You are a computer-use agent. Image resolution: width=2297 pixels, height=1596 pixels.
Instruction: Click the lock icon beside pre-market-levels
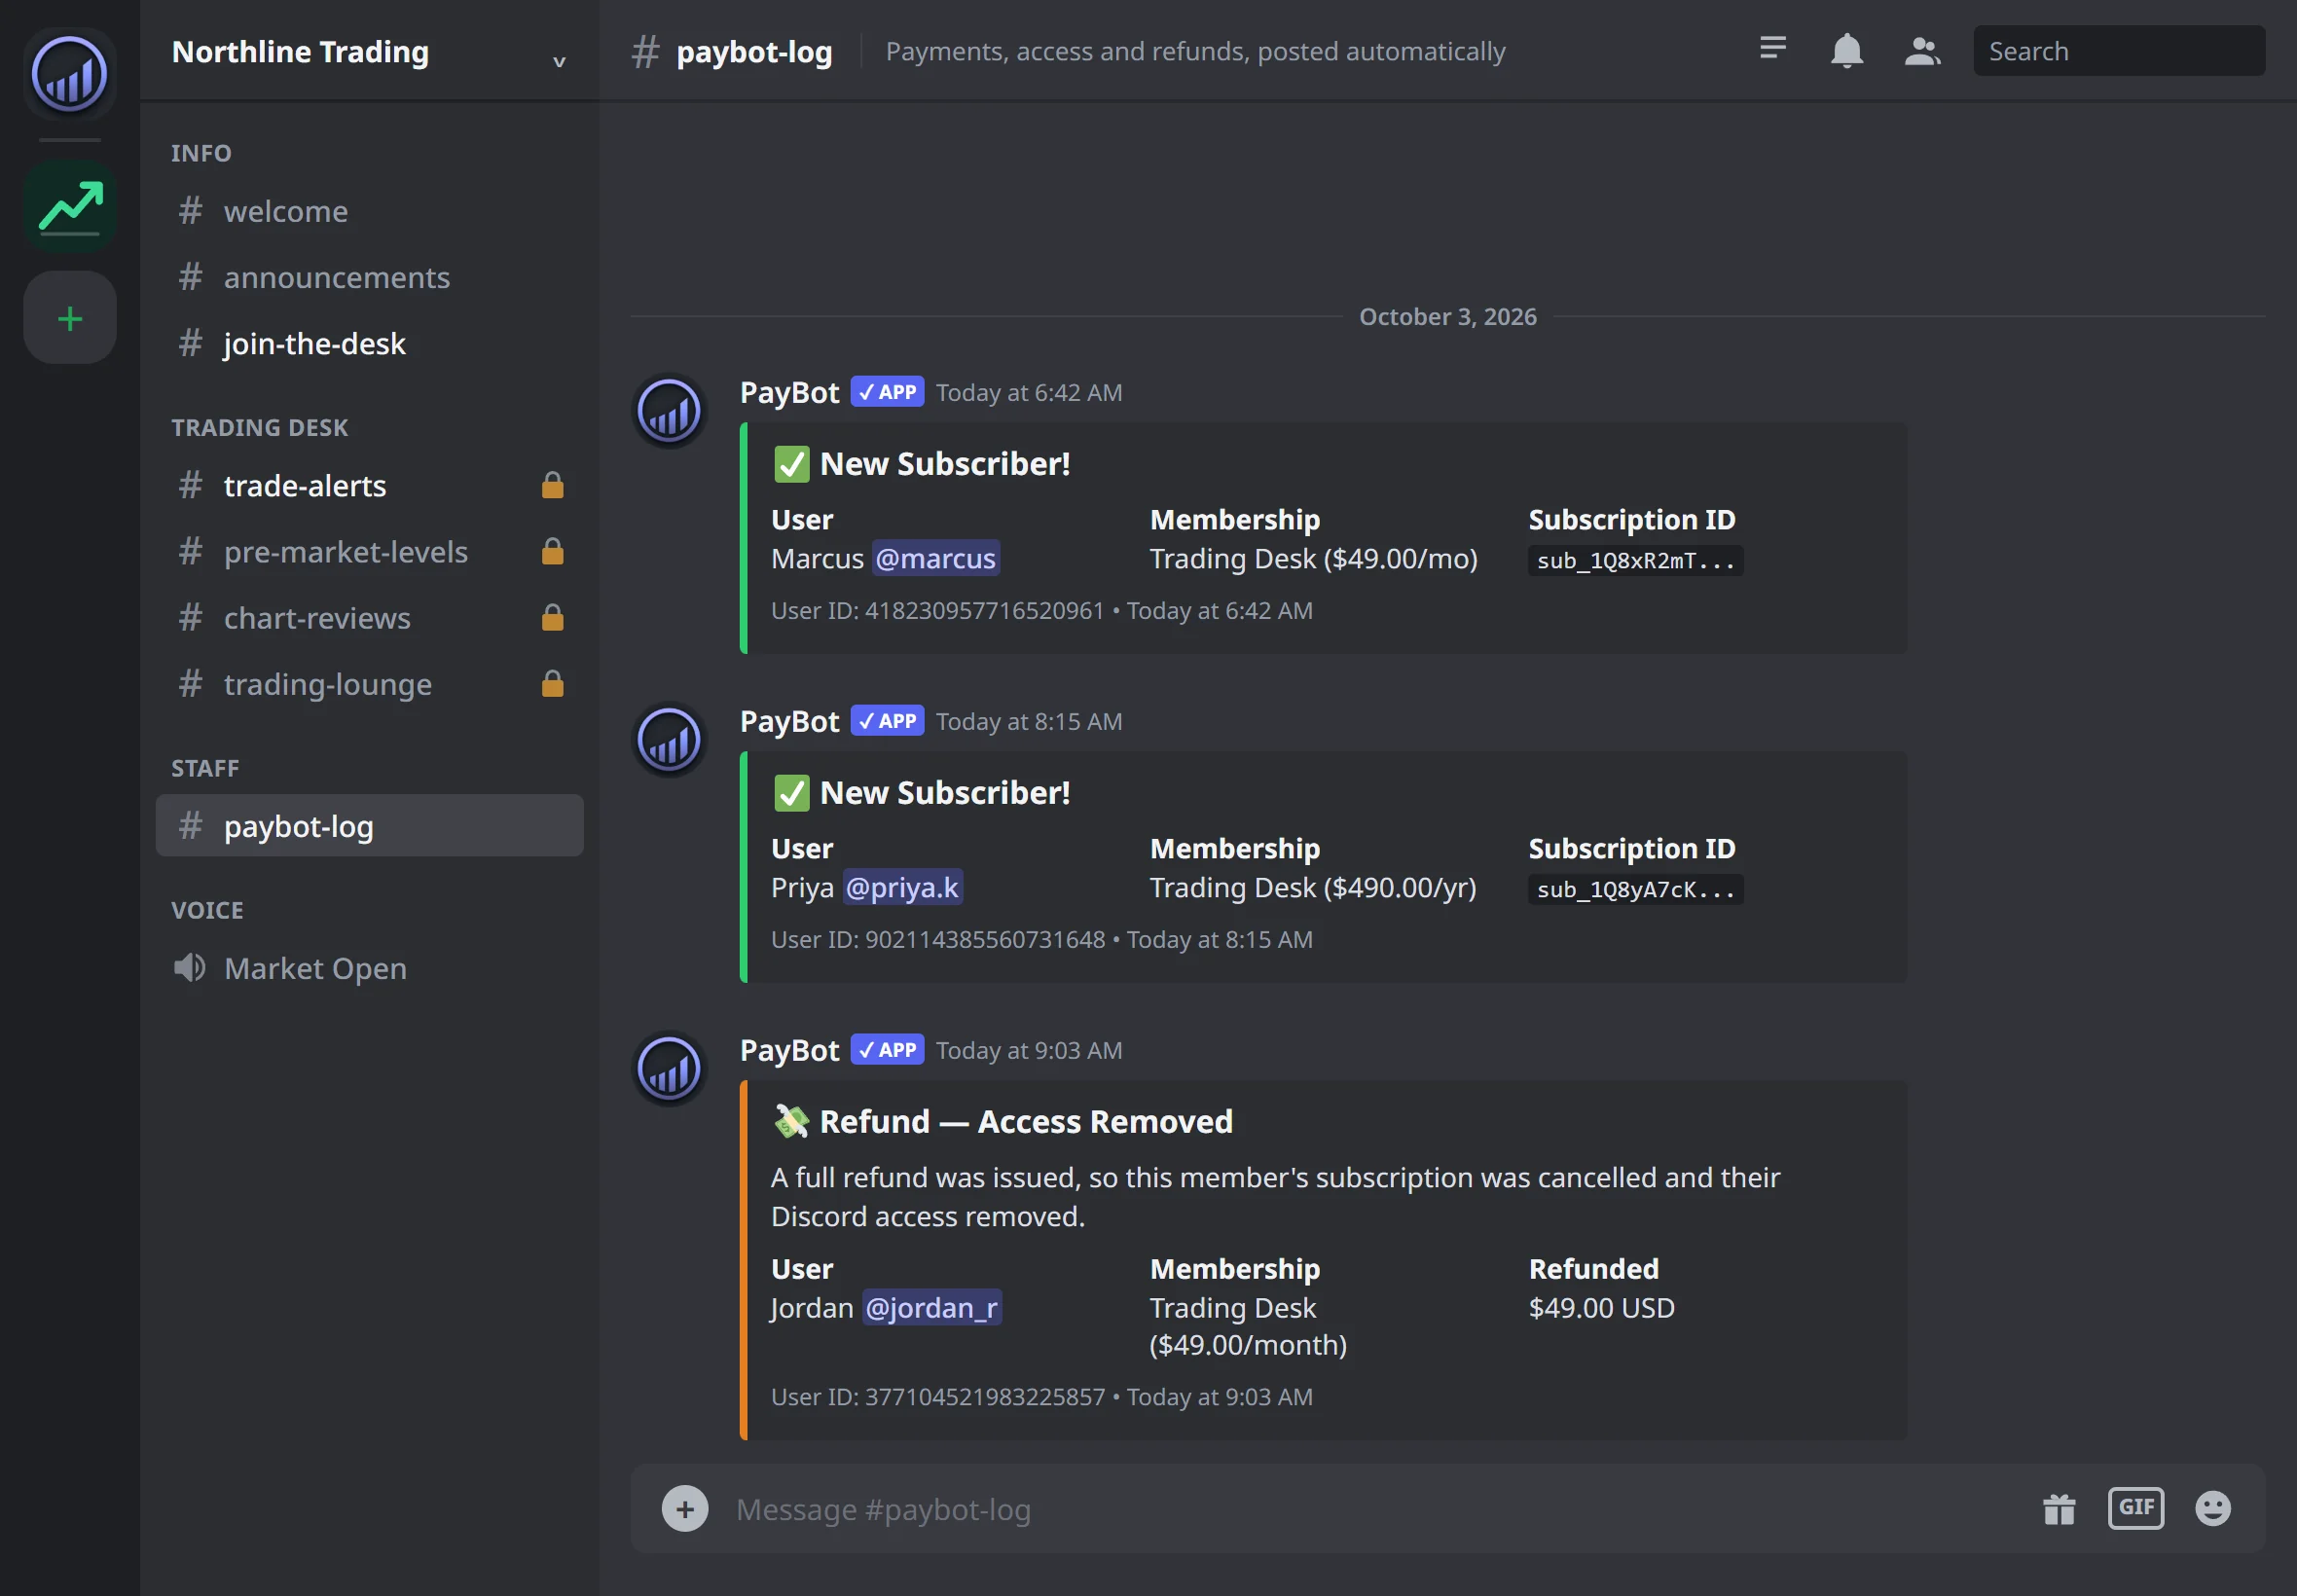[x=552, y=551]
